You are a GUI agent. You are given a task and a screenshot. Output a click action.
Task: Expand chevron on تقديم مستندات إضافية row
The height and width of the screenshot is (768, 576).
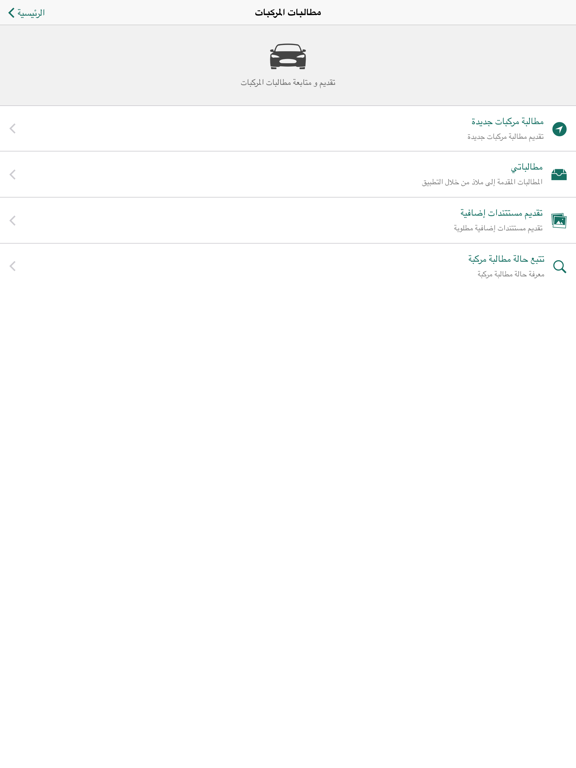(x=13, y=220)
